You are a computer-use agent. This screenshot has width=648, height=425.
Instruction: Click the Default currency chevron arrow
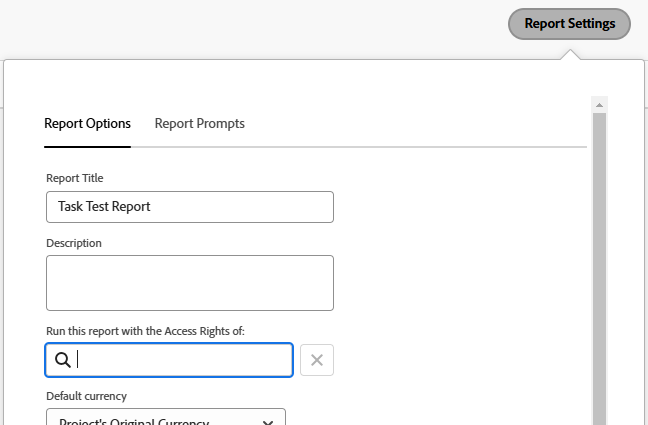268,421
